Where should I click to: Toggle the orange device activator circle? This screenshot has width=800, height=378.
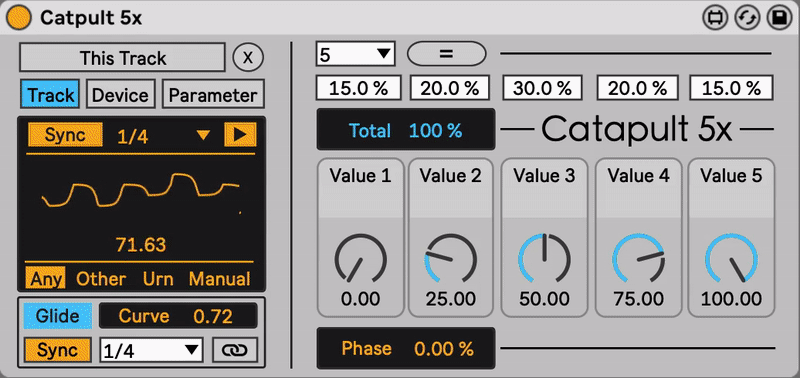[x=19, y=18]
